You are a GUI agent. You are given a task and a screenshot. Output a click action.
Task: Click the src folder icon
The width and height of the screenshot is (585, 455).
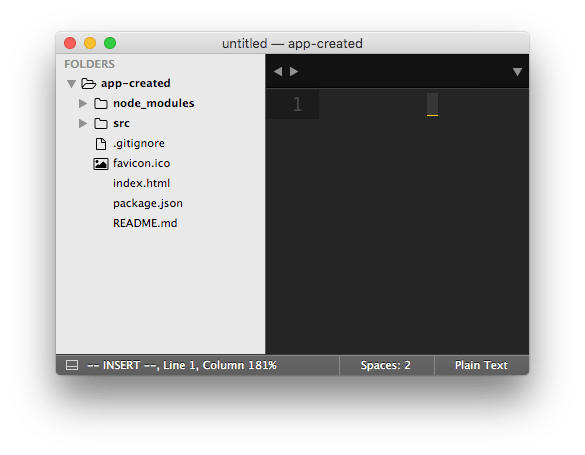pos(101,123)
